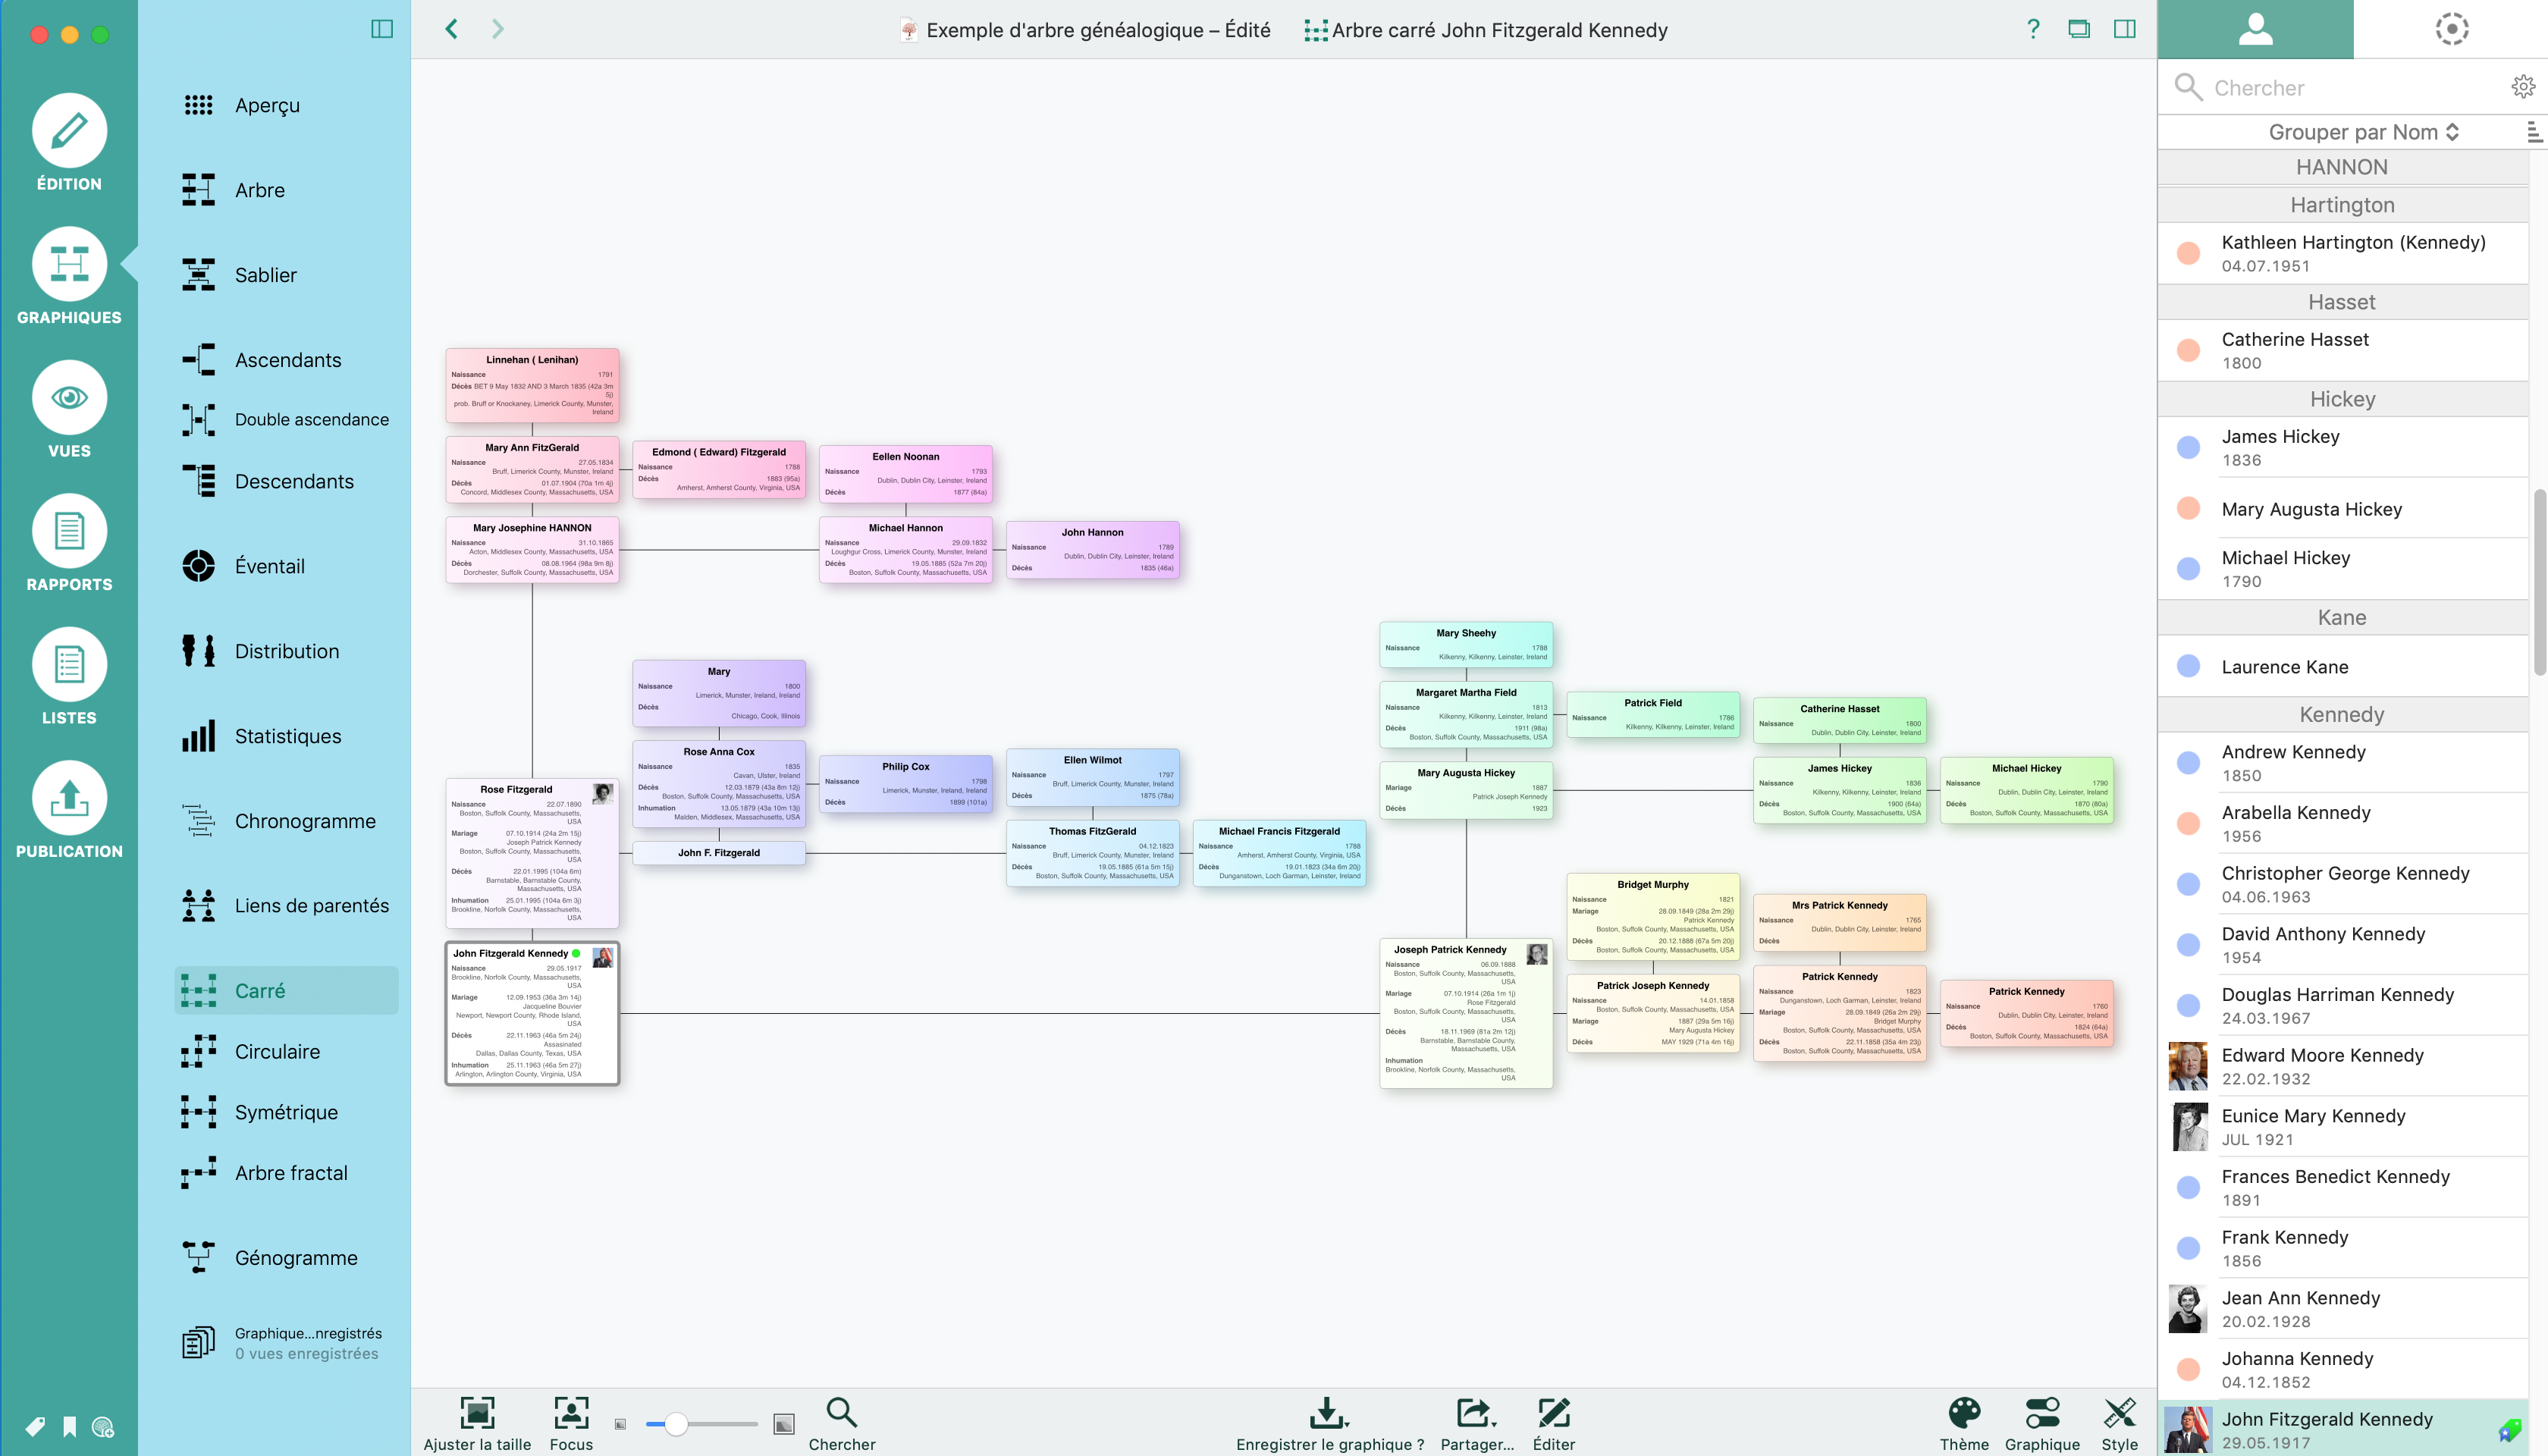Click the Focus toolbar button
Viewport: 2548px width, 1456px height.
click(x=571, y=1424)
